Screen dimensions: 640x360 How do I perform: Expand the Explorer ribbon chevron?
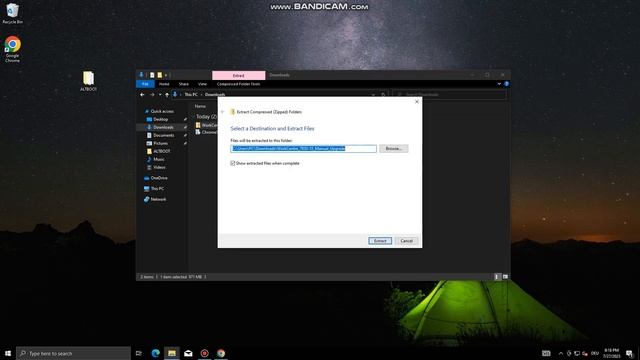(x=499, y=84)
